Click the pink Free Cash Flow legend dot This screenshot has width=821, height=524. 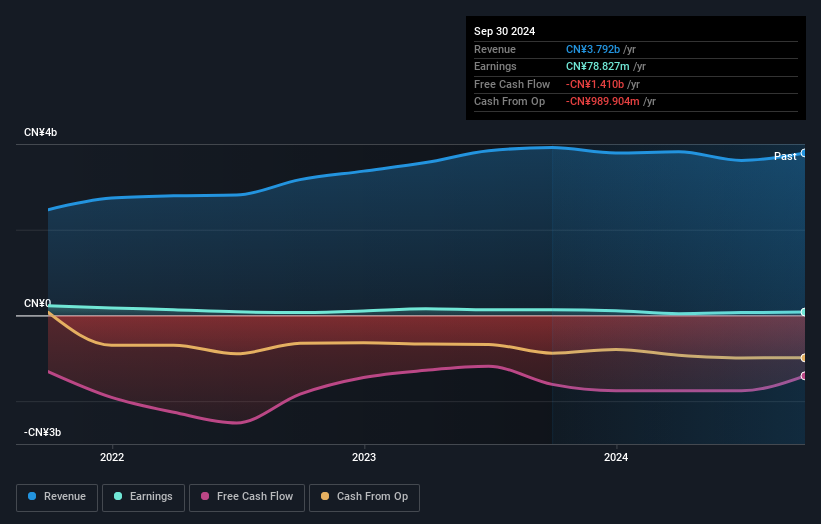pos(205,496)
